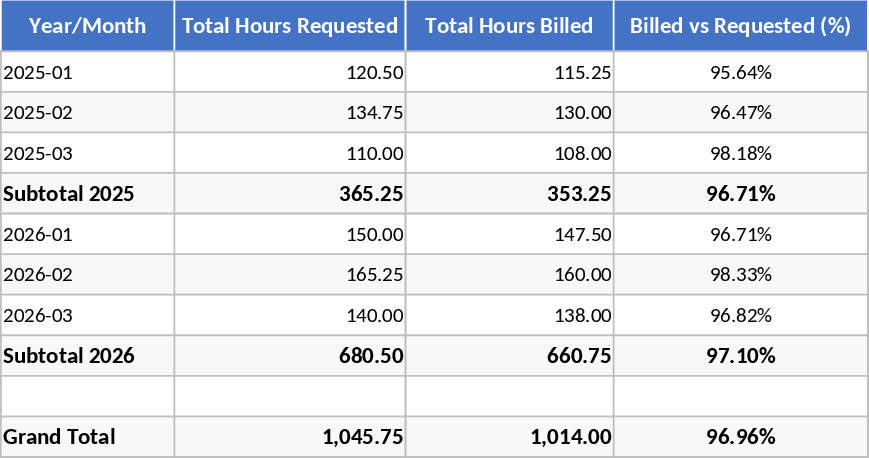Select the 96.96% grand total percentage
This screenshot has height=458, width=869.
[741, 437]
